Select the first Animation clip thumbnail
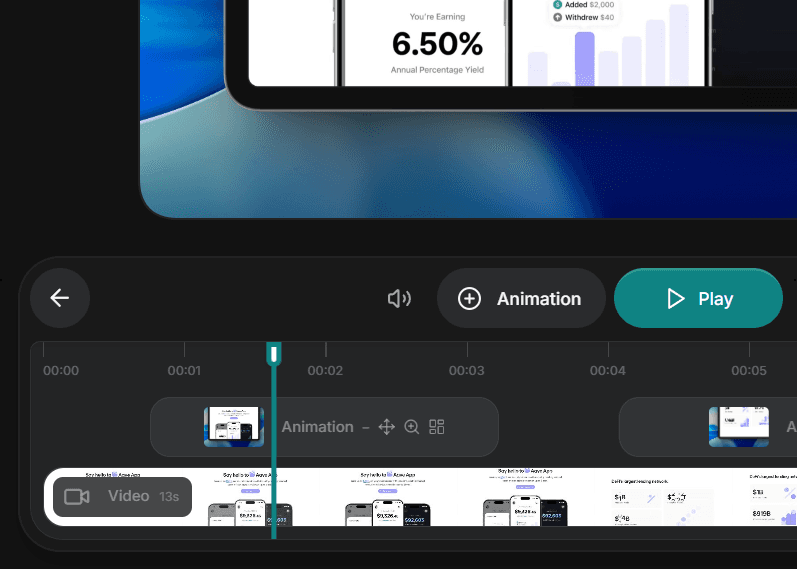 (x=234, y=427)
